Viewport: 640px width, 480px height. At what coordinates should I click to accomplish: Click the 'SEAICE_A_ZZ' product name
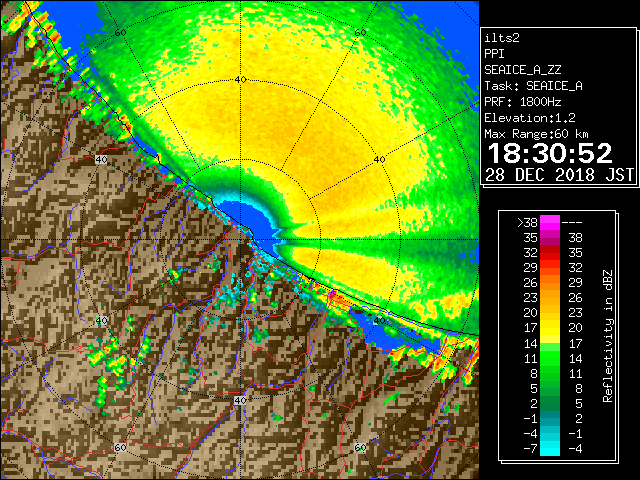coord(523,70)
